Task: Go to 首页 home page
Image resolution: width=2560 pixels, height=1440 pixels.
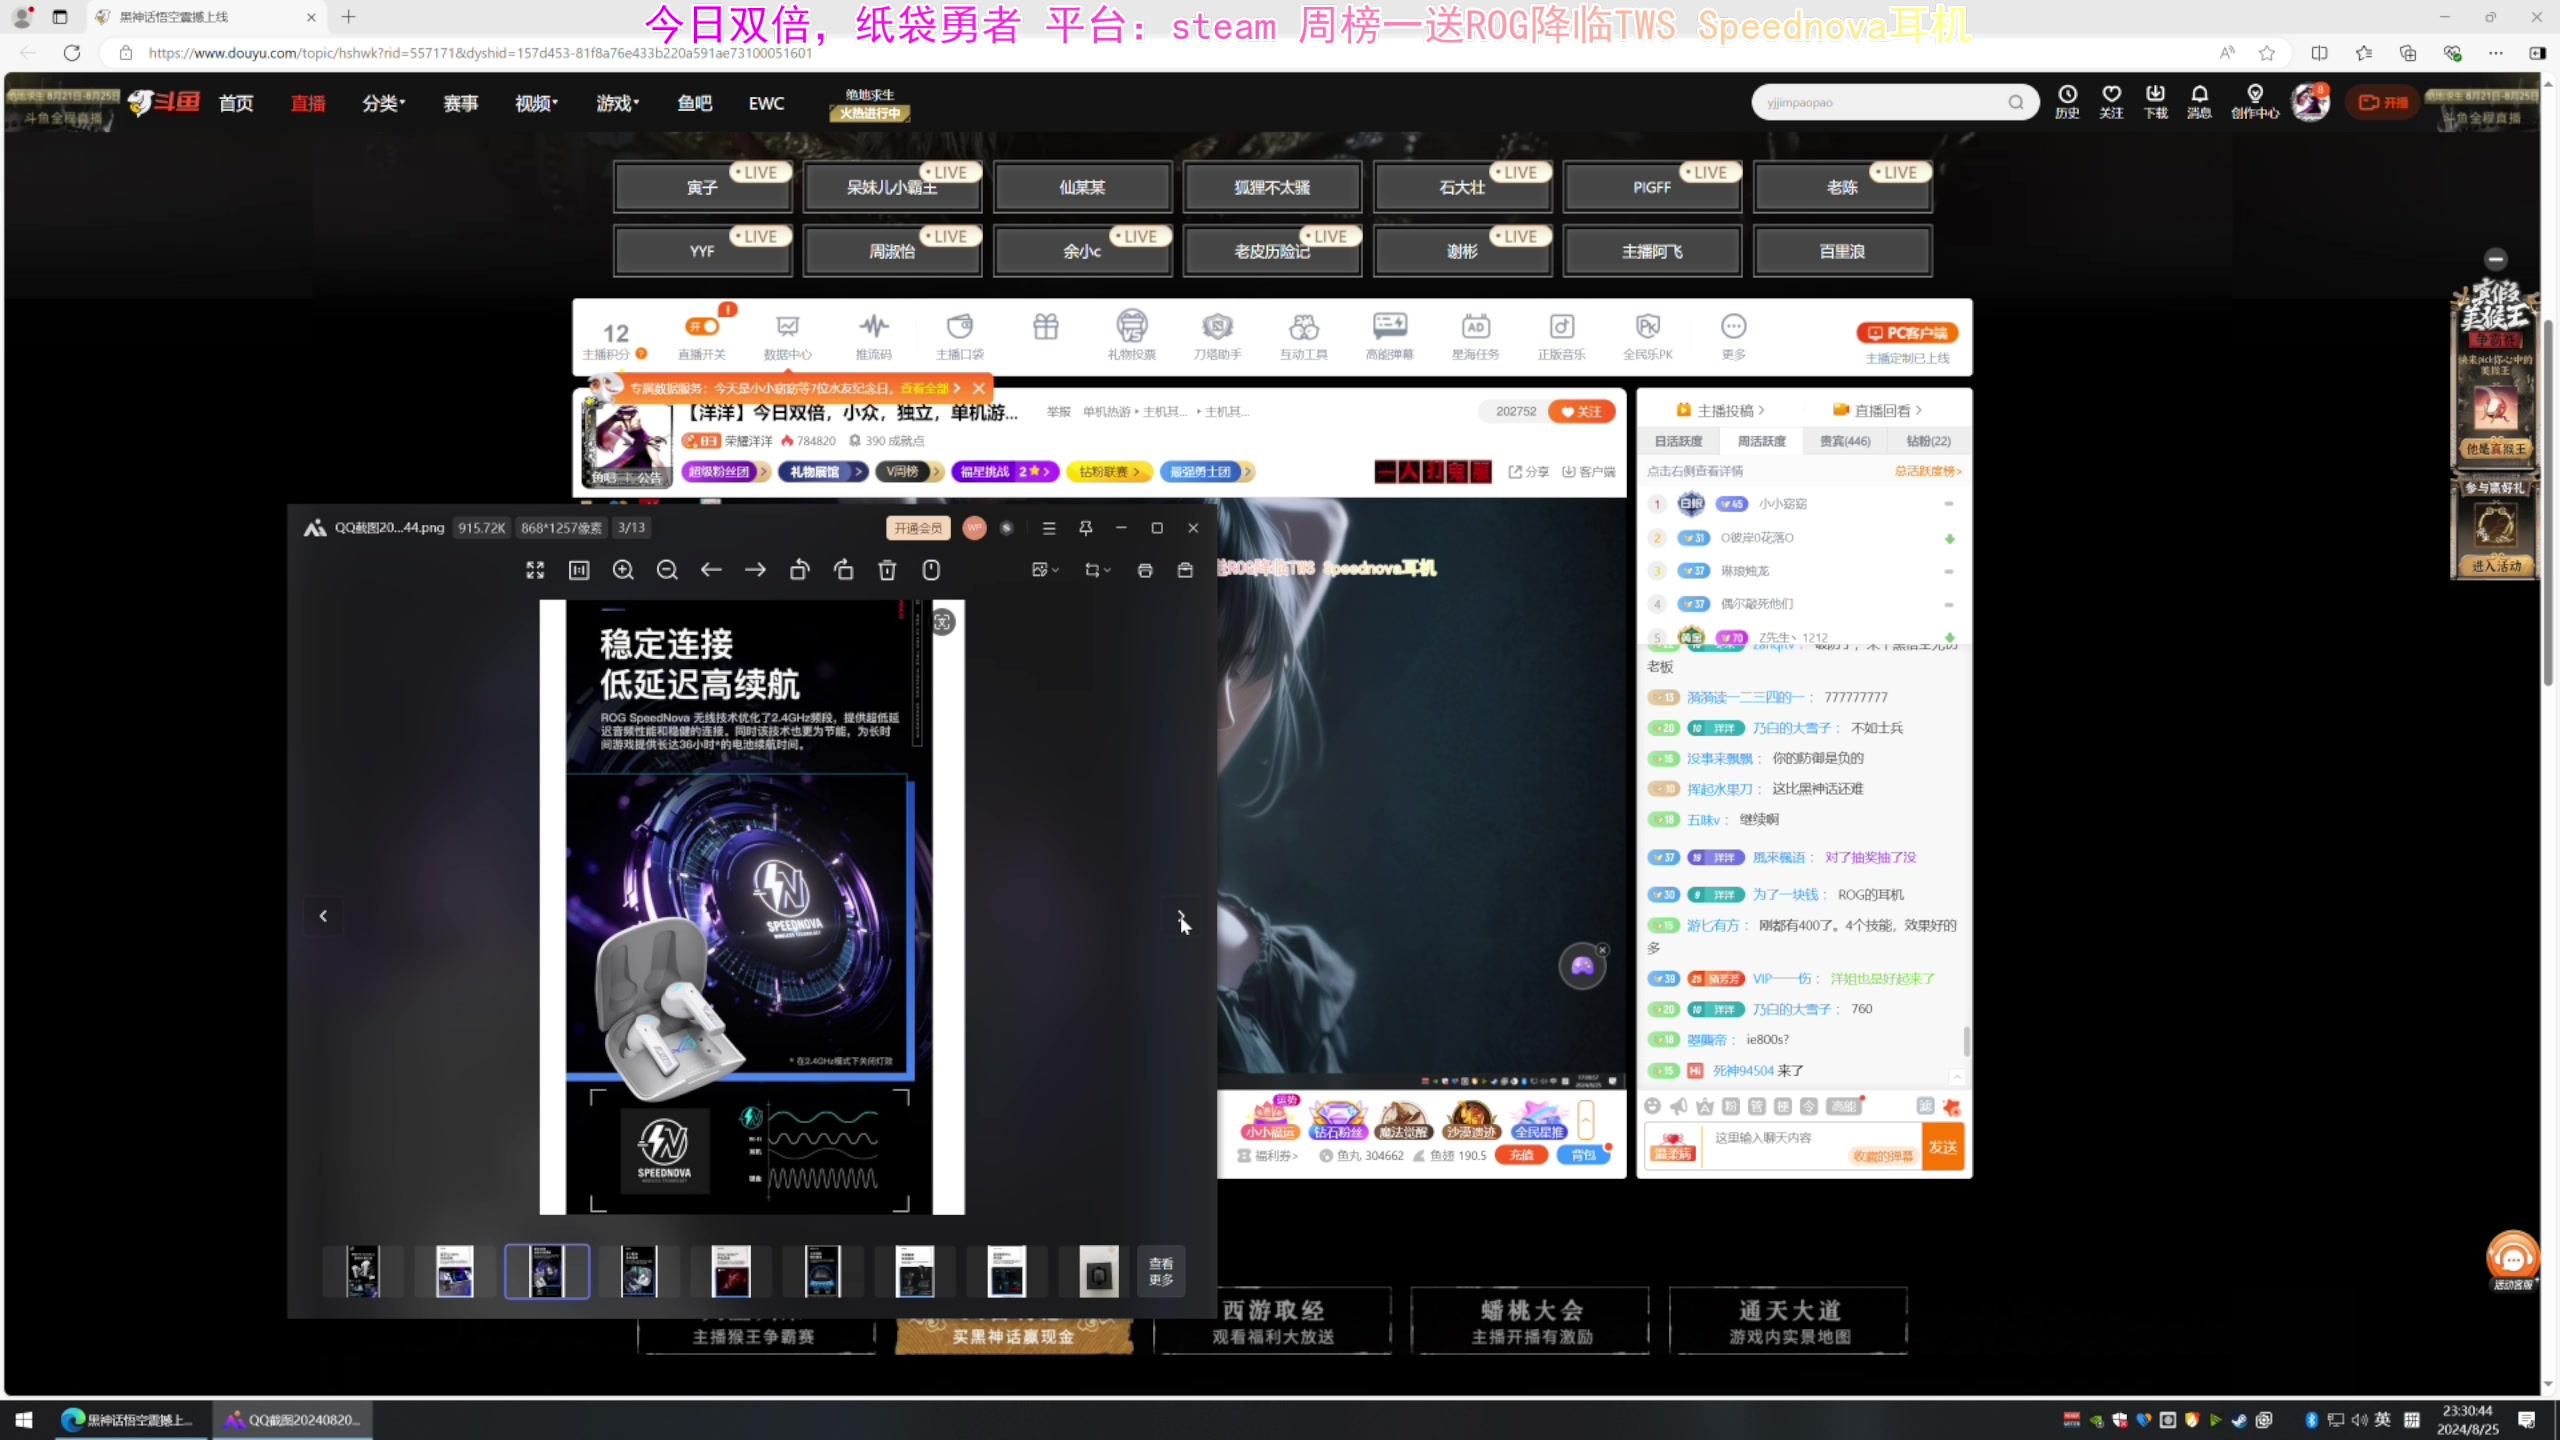Action: coord(236,103)
